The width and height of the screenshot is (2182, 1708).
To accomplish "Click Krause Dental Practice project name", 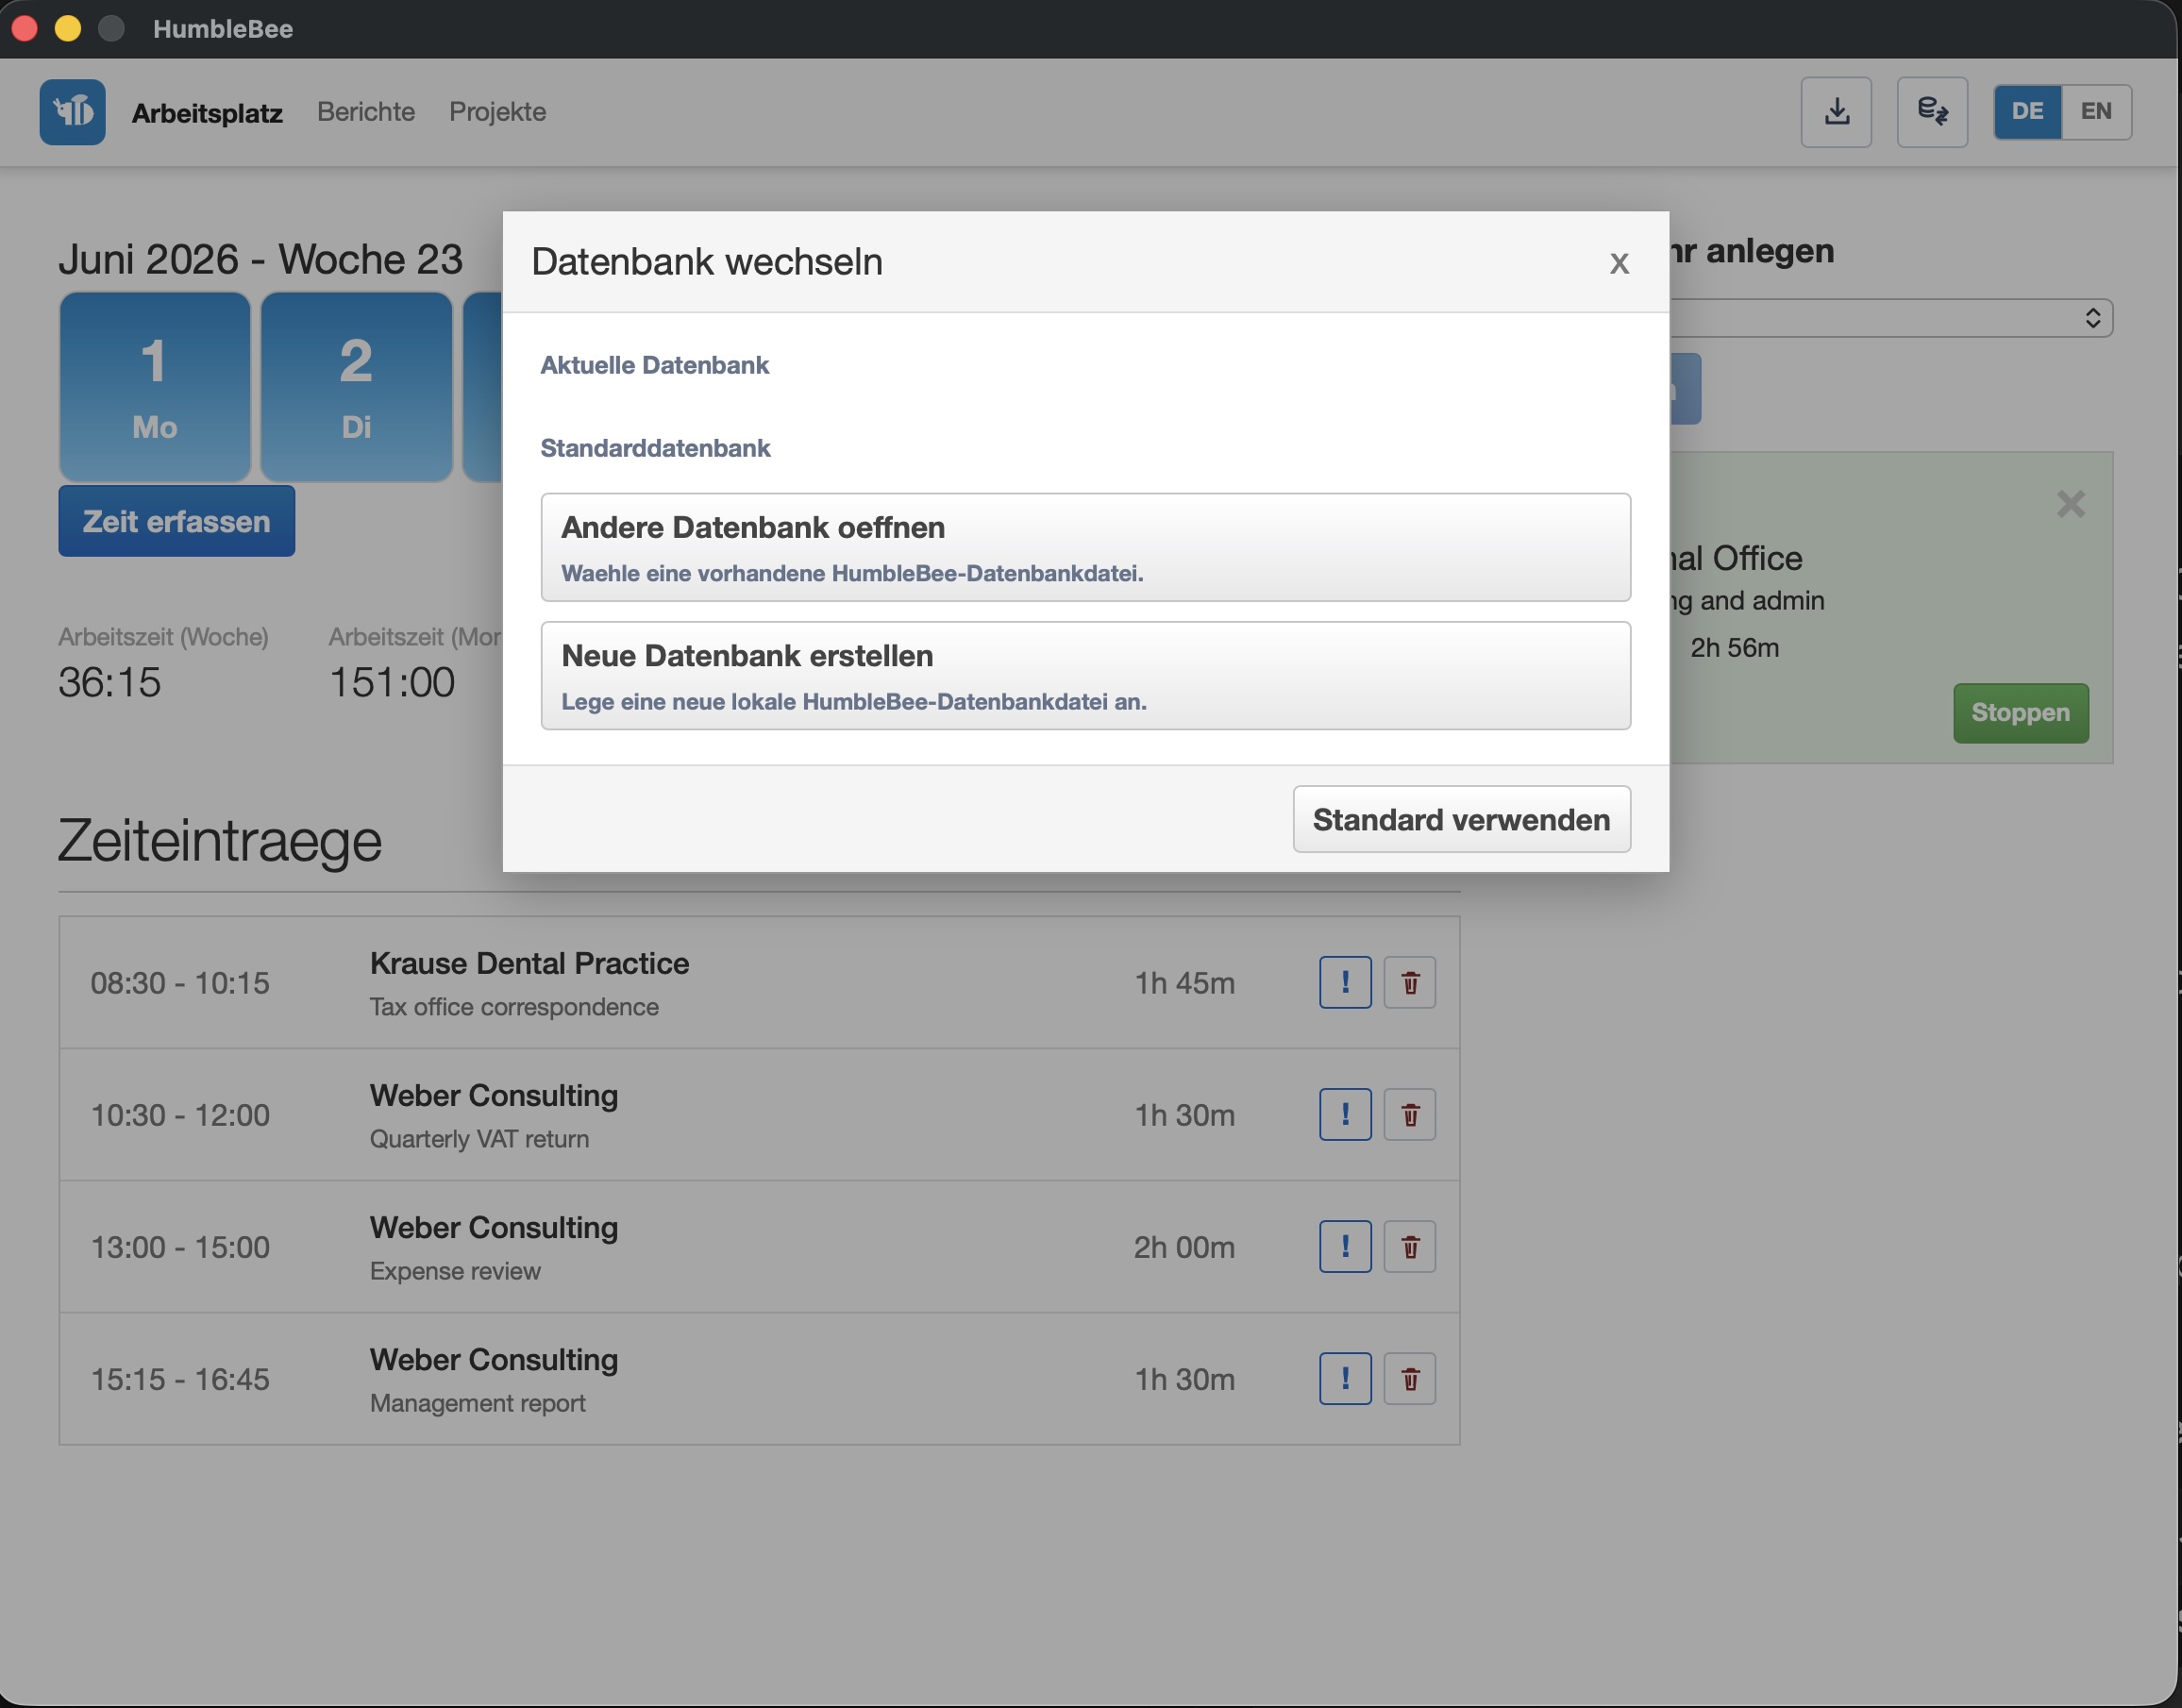I will 529,963.
